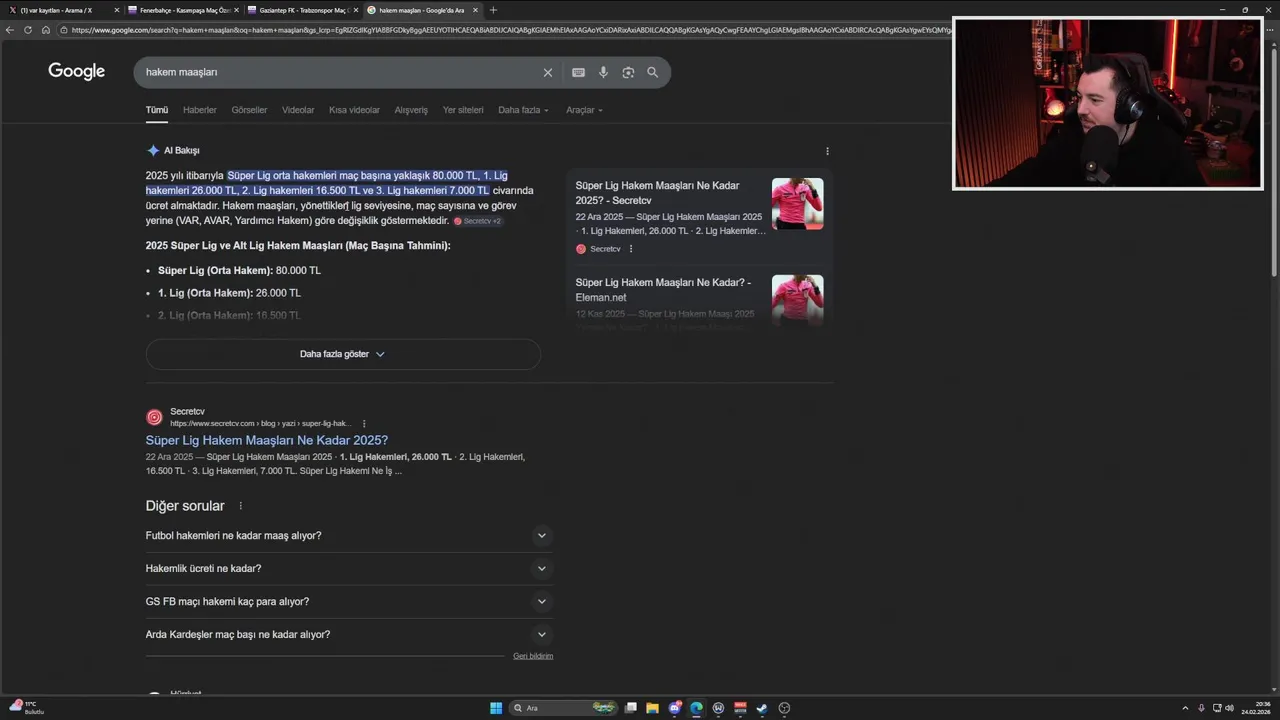Switch to Gaziantep FK - Trabzonspor browser tab
1280x720 pixels.
[300, 10]
